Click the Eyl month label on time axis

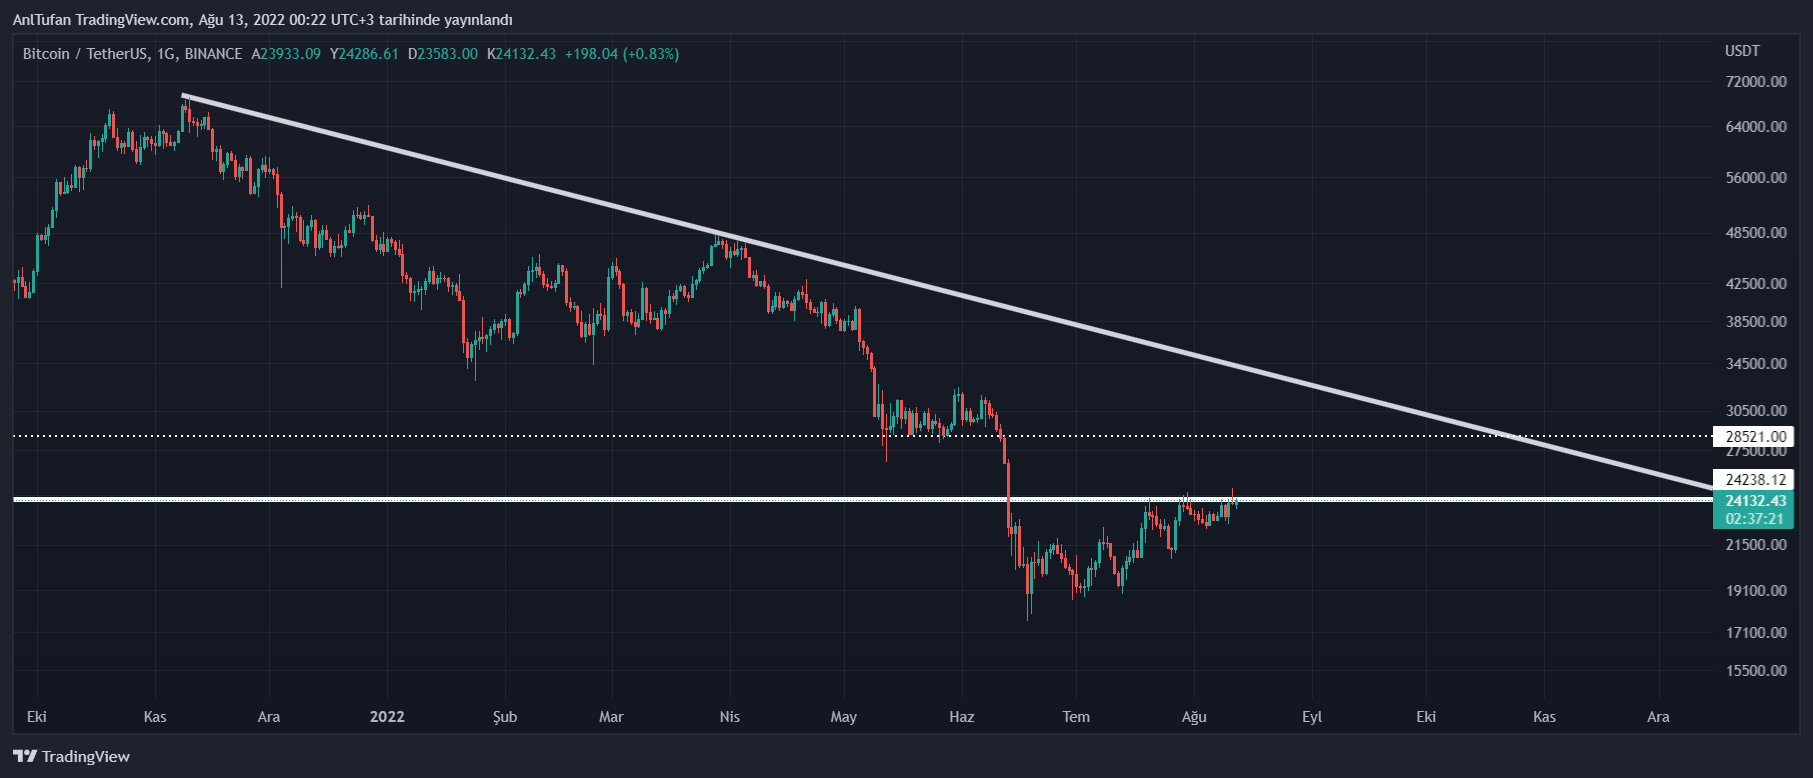[1312, 716]
